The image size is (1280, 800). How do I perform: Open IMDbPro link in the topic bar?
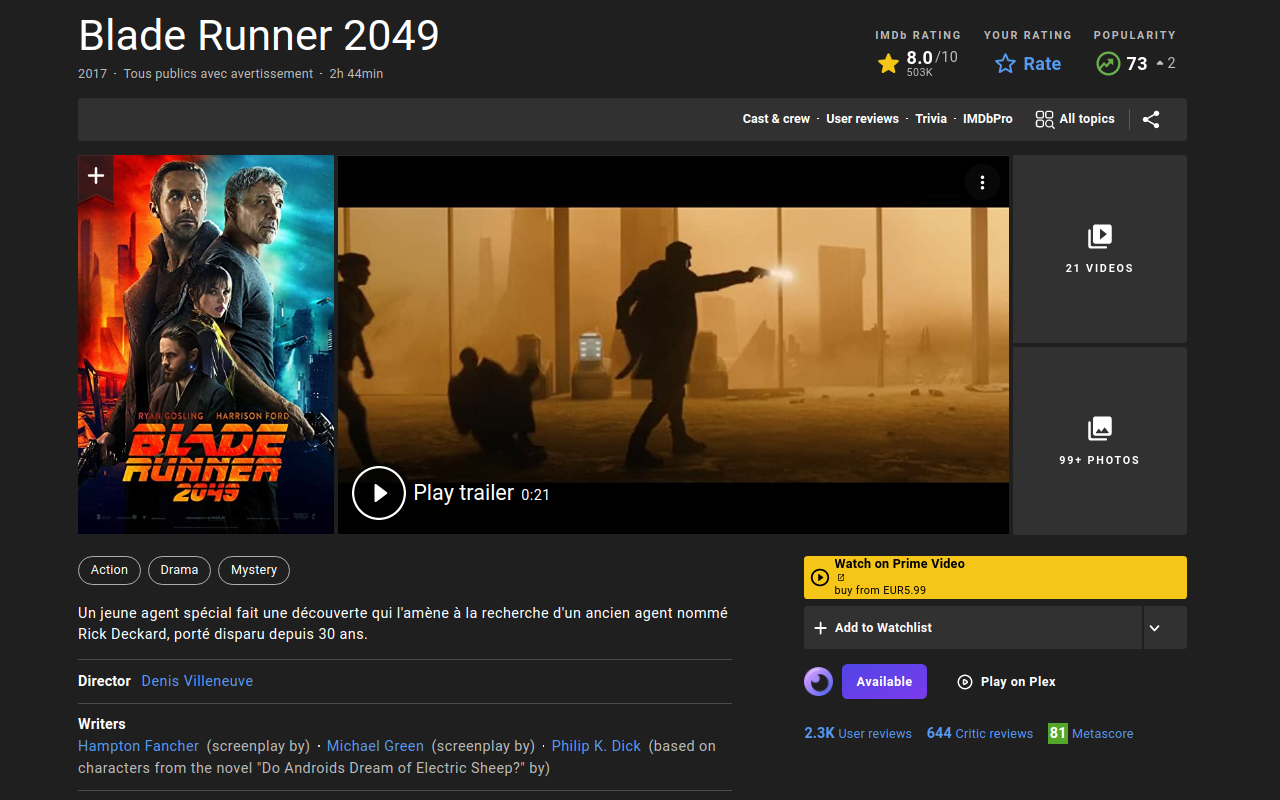(988, 119)
